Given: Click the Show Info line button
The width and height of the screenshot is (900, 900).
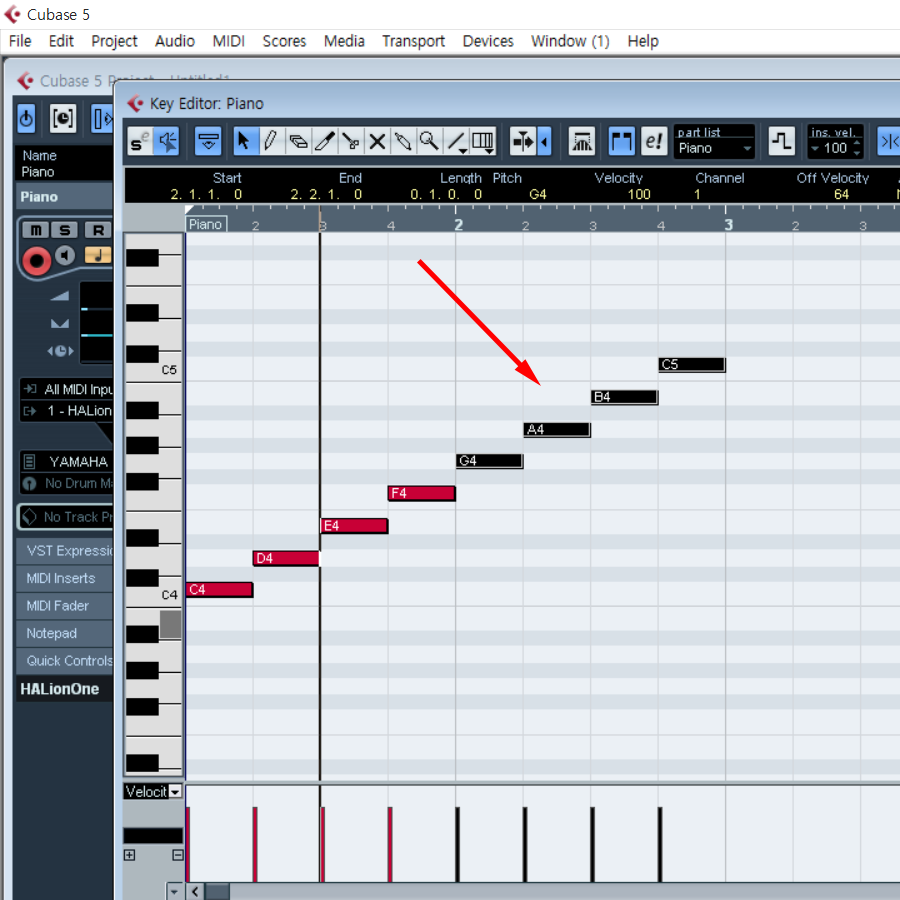Looking at the screenshot, I should 208,141.
